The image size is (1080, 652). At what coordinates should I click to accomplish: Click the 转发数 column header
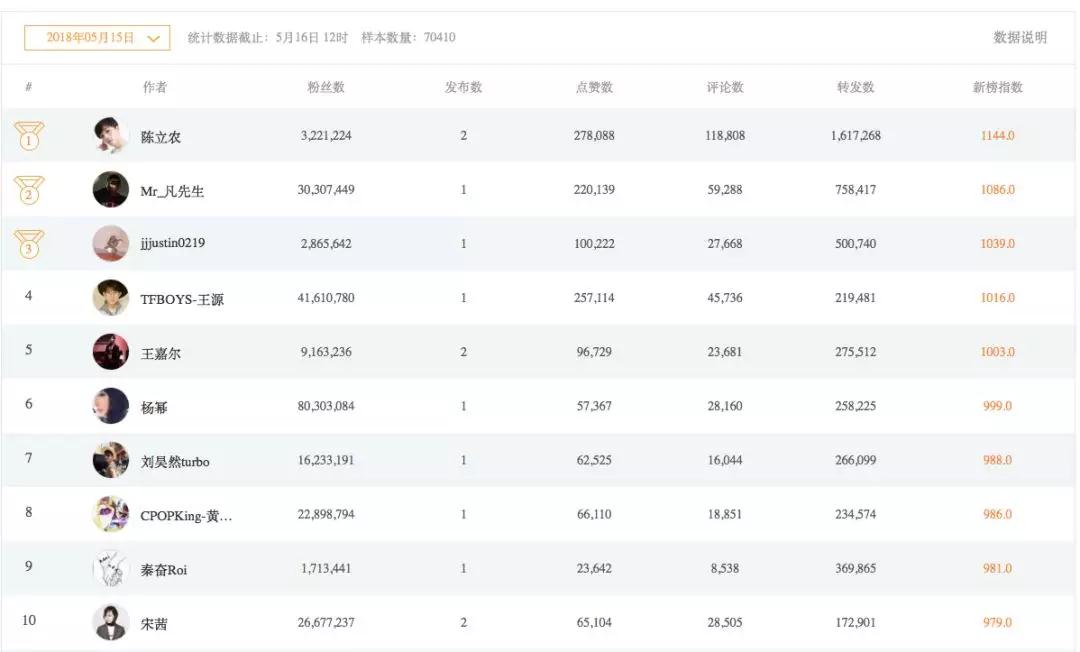pos(855,88)
